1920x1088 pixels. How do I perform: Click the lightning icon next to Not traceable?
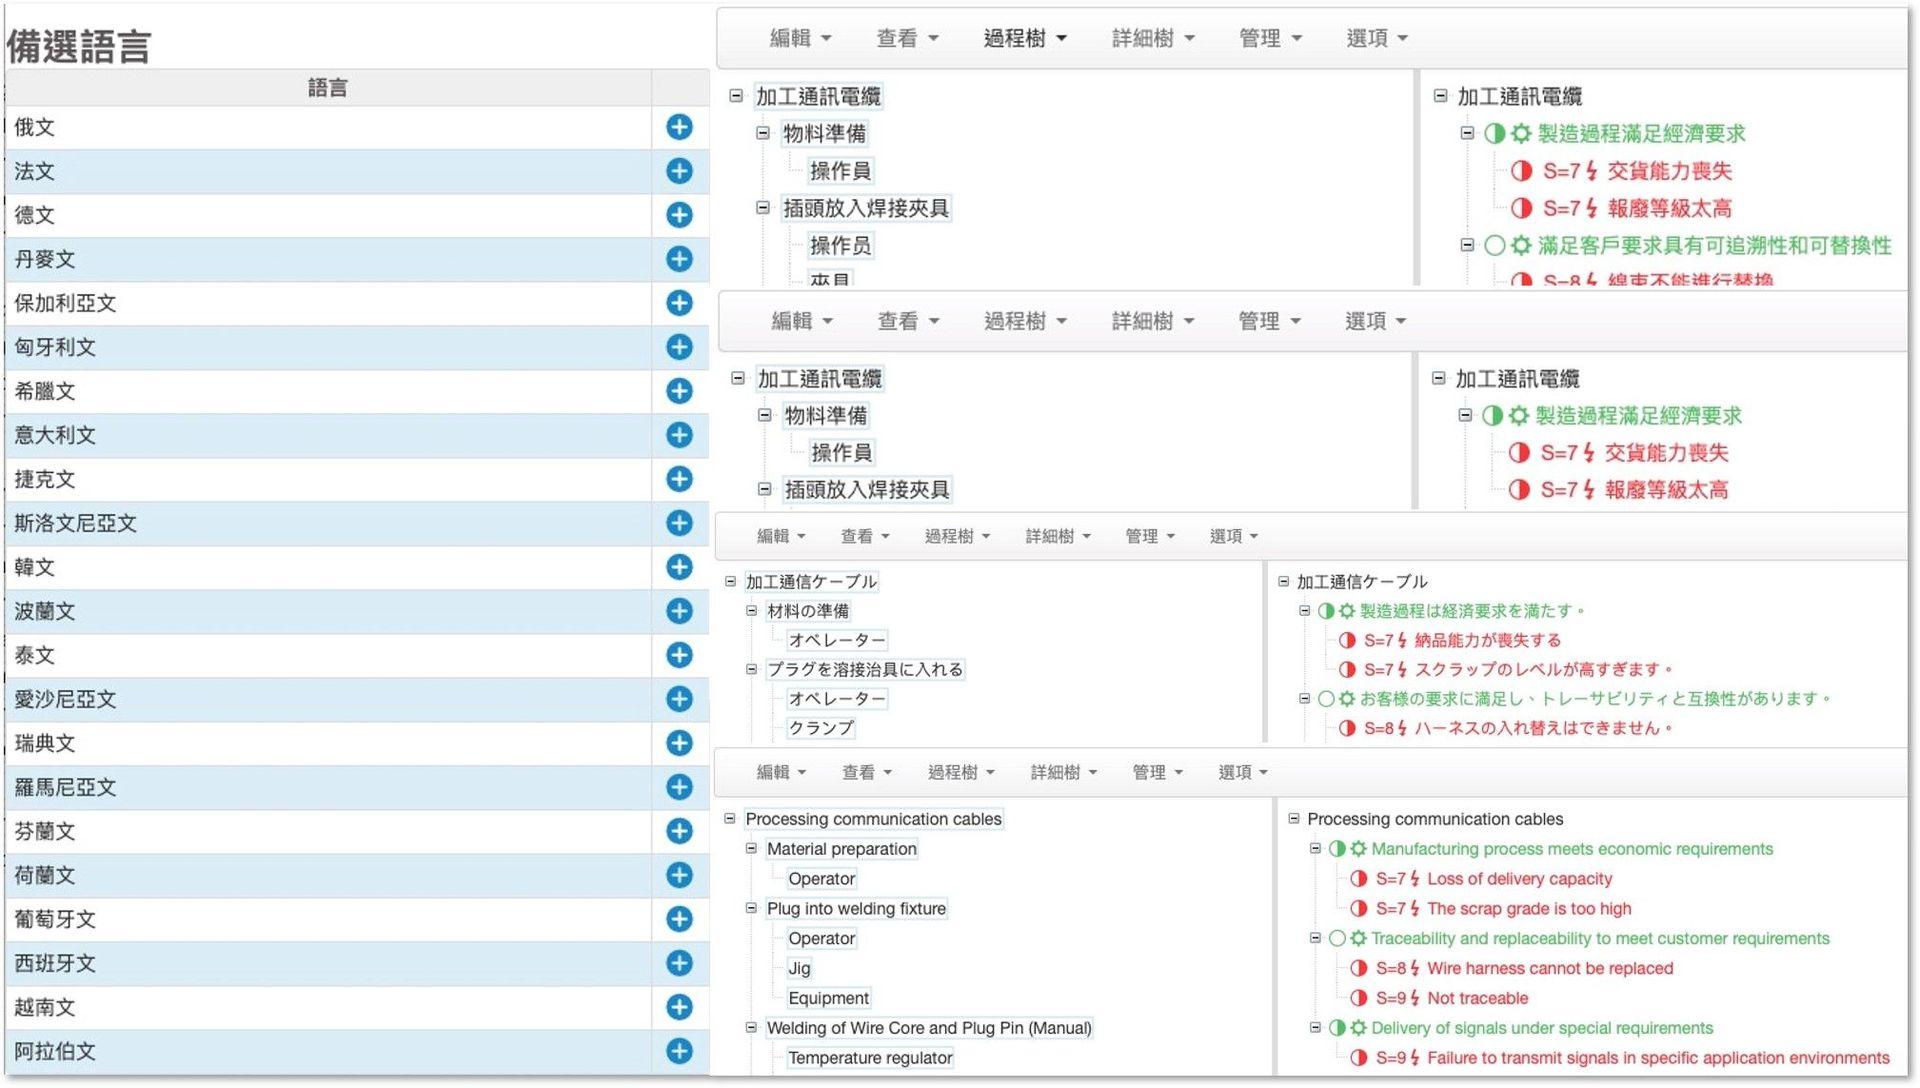(x=1414, y=998)
